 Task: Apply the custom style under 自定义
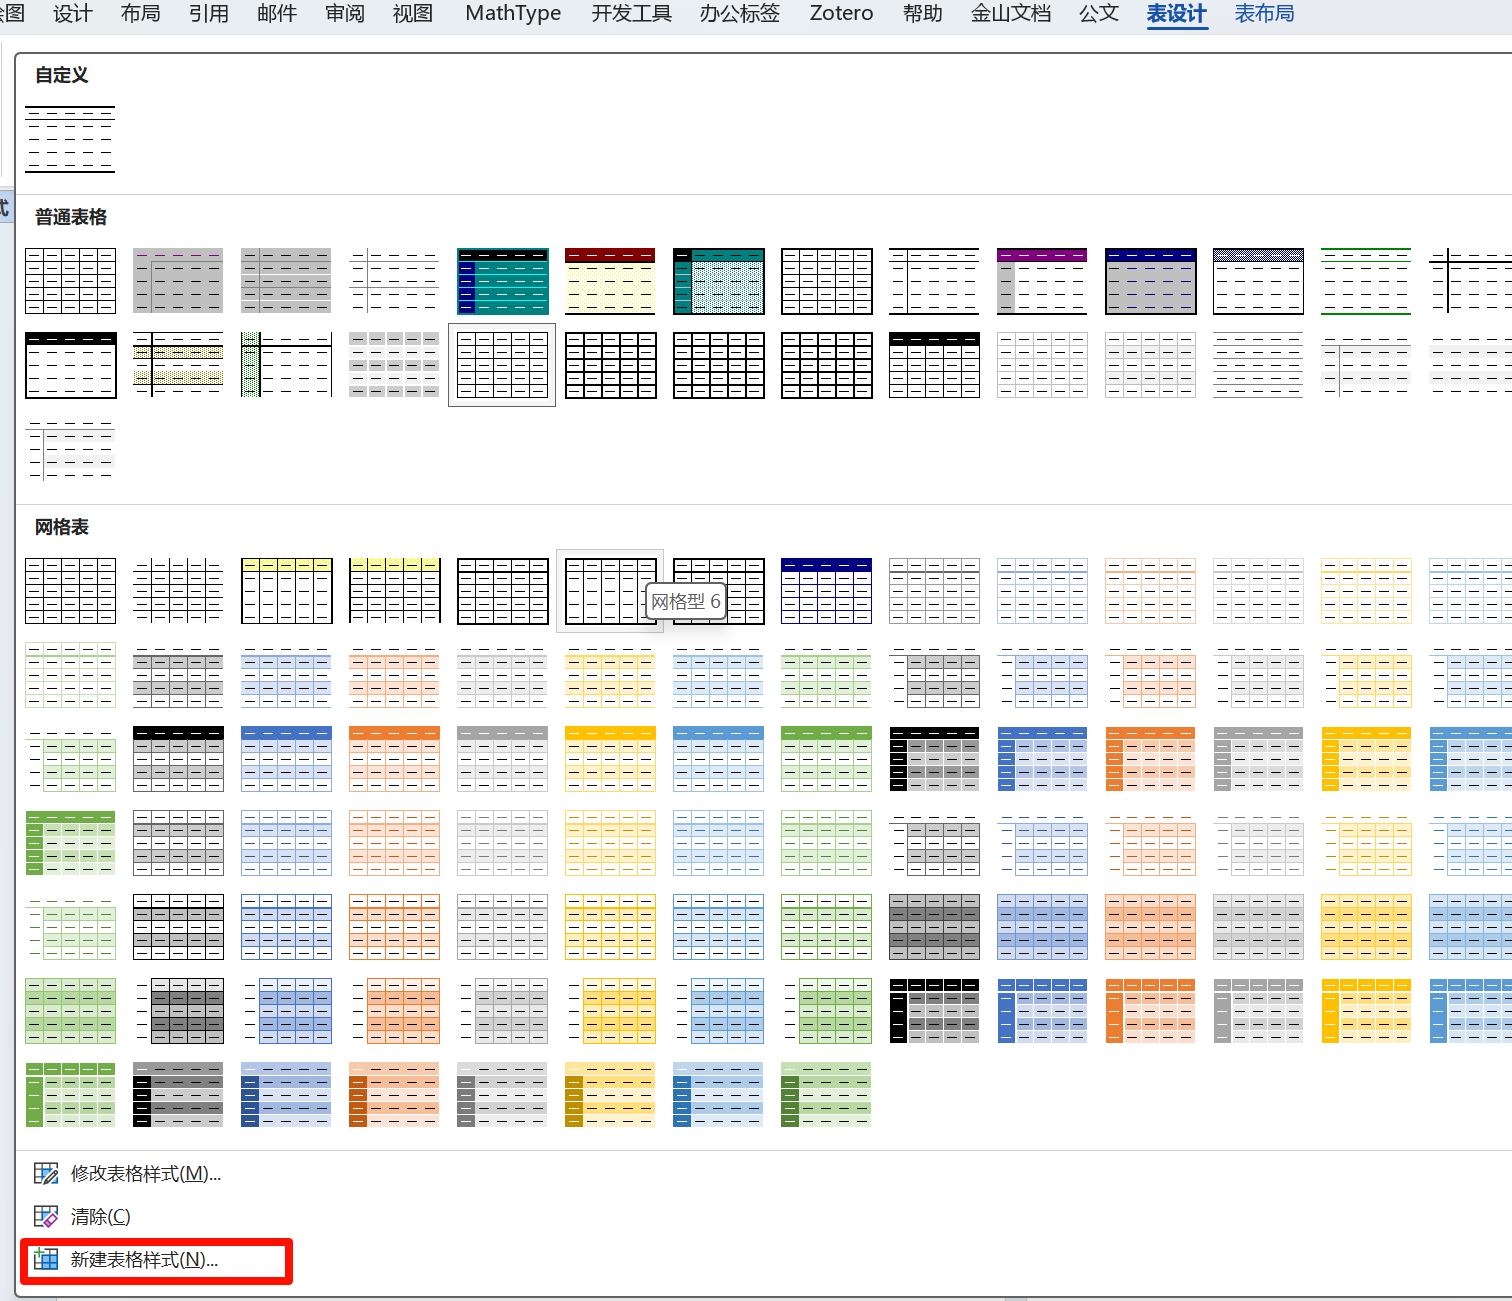[70, 139]
